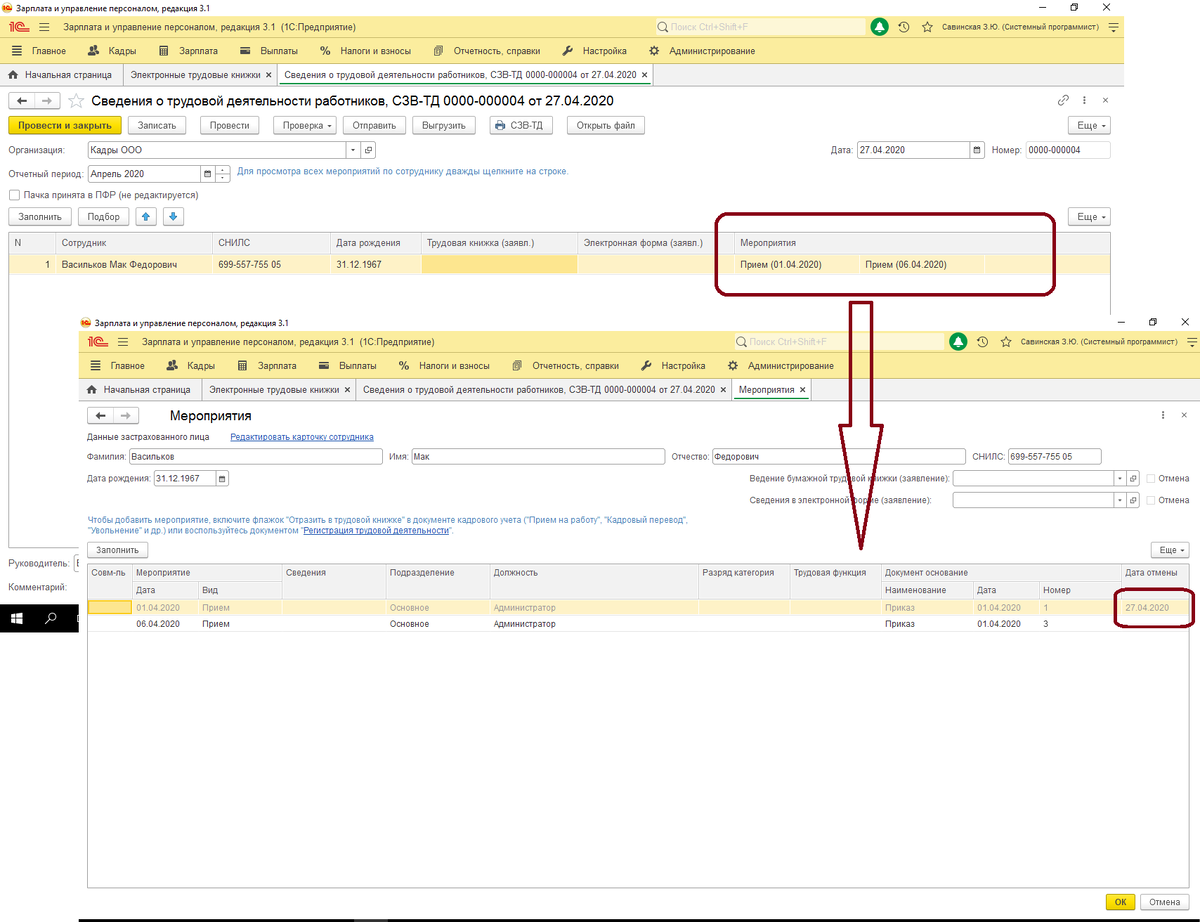Confirm with yellow OK button in Мероприятия

(1120, 902)
